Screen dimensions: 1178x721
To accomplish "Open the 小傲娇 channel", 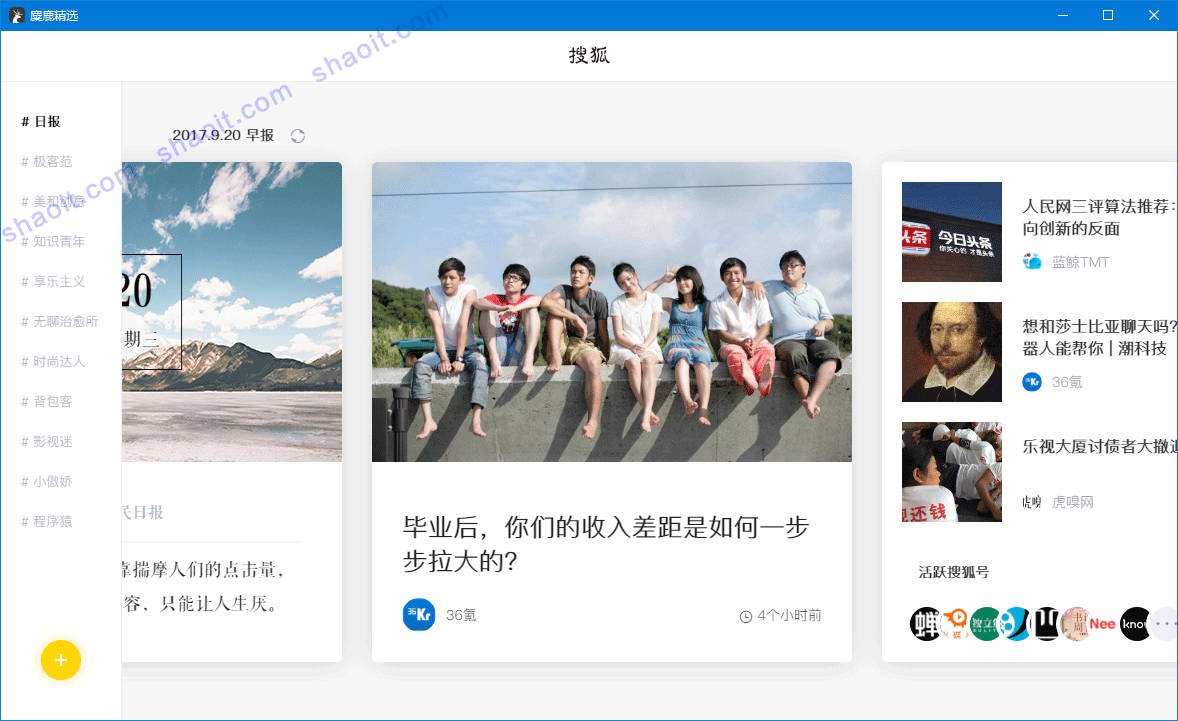I will [x=47, y=481].
